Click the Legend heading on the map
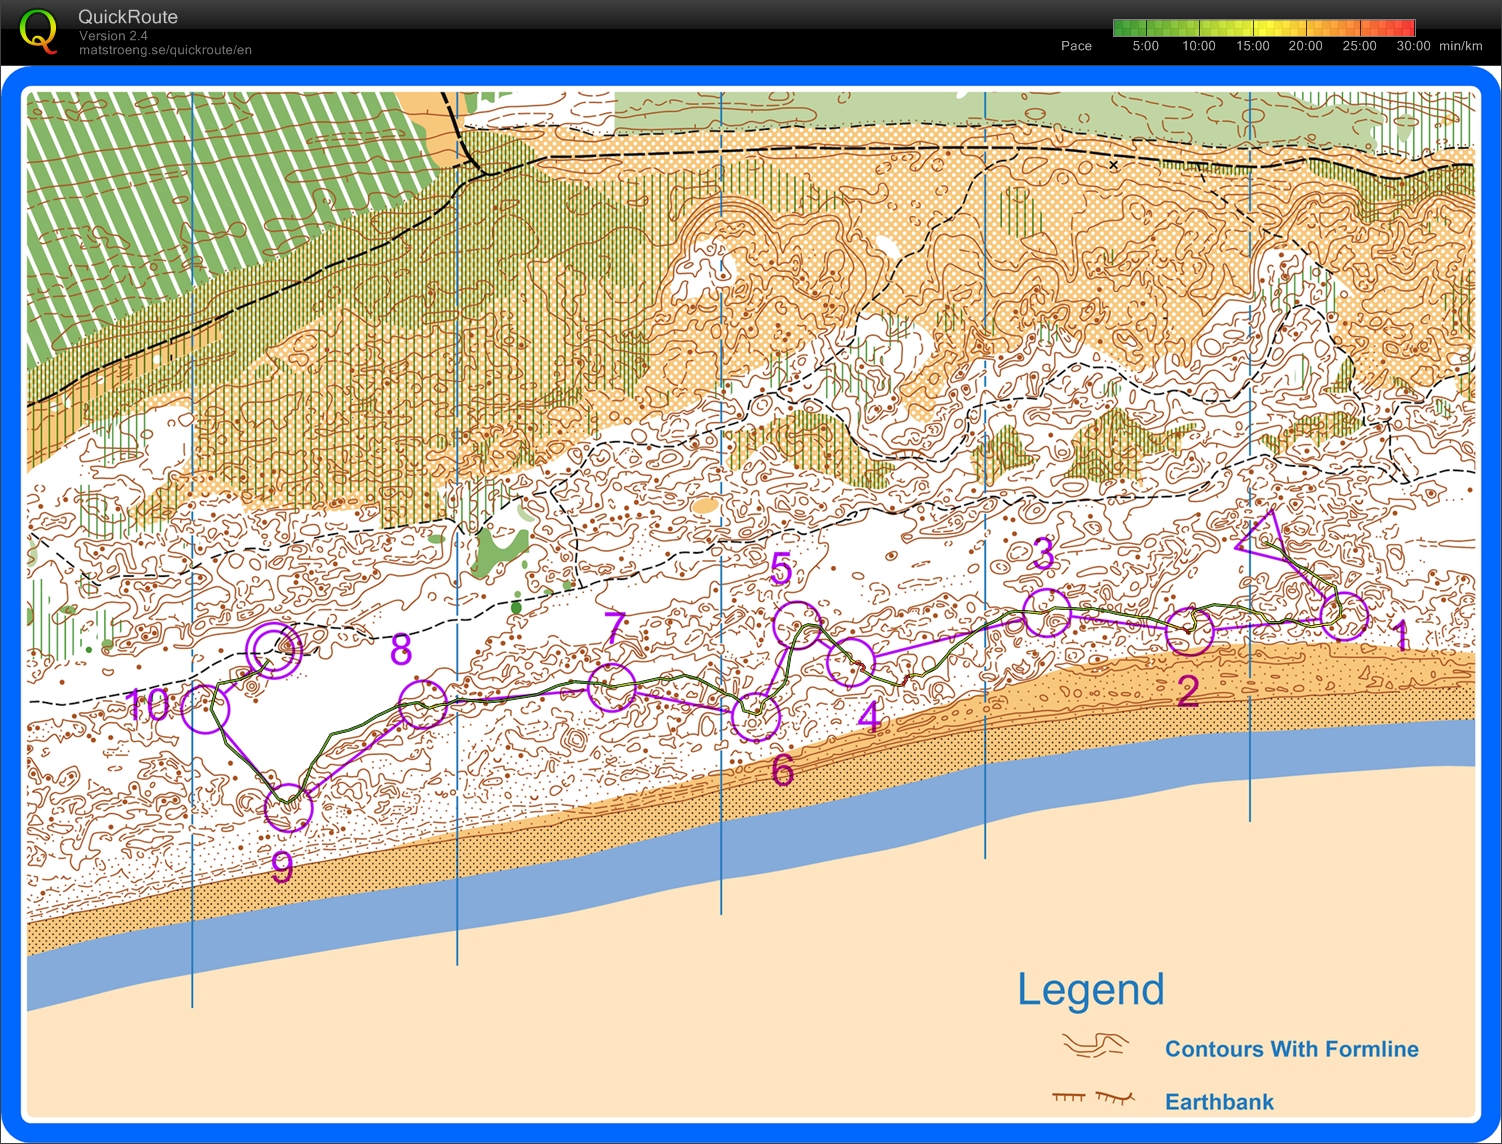 [1090, 990]
